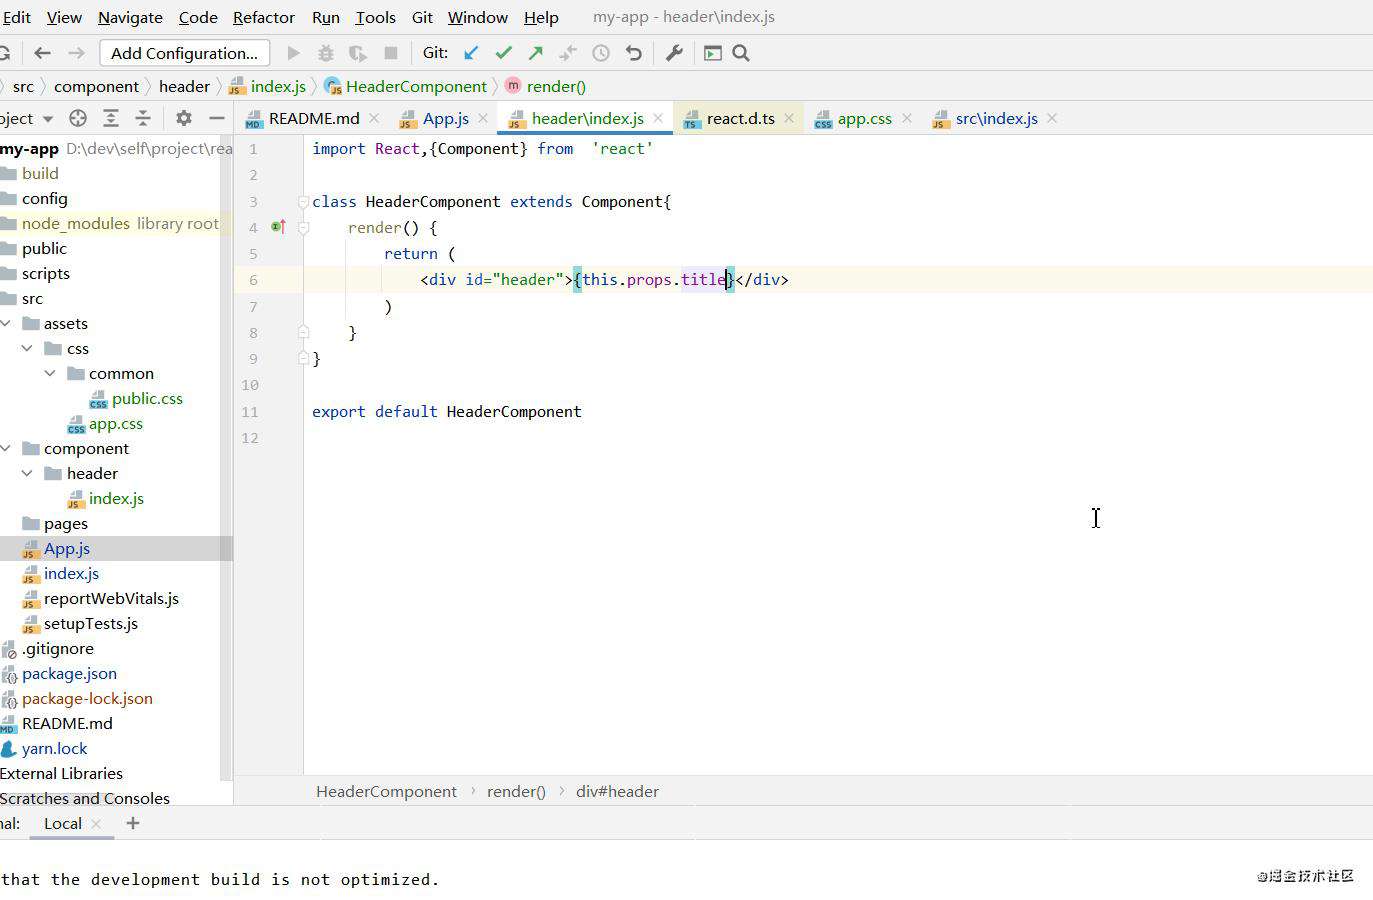Select setupTests.js in project tree

91,623
